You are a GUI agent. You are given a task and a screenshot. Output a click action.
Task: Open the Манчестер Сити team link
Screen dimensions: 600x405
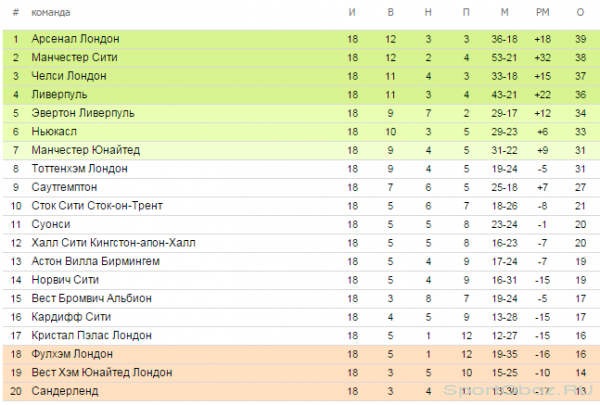click(74, 57)
